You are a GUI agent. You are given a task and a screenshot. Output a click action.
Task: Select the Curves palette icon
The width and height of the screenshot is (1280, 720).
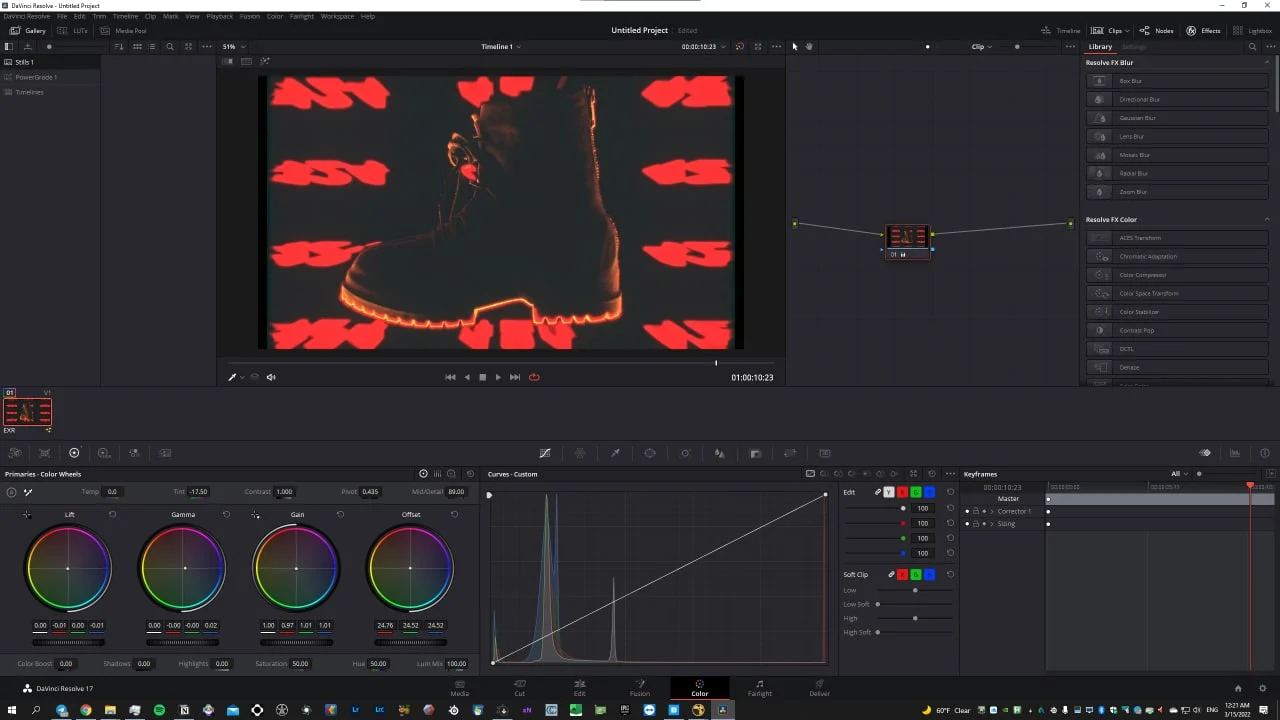tap(545, 453)
